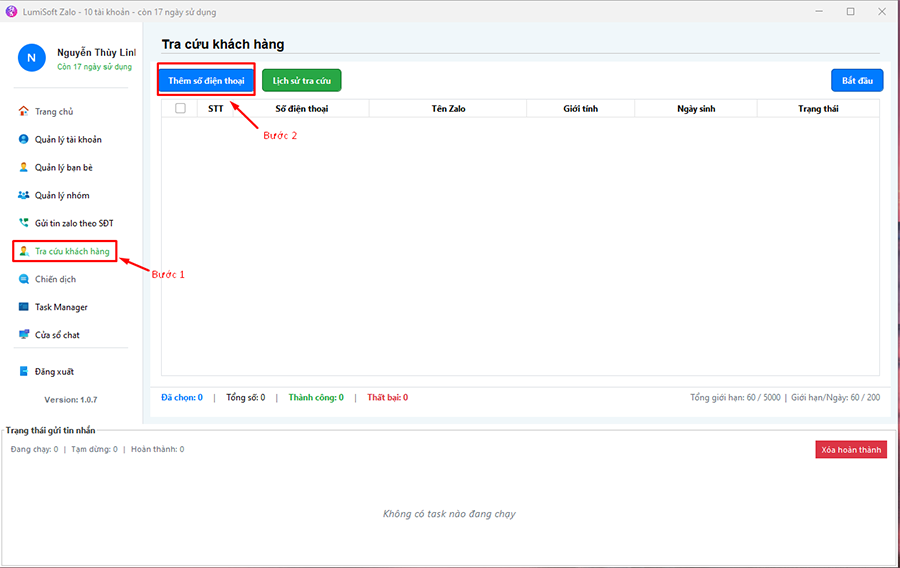Select the Quản lý bạn bè icon
The width and height of the screenshot is (900, 568).
(24, 168)
